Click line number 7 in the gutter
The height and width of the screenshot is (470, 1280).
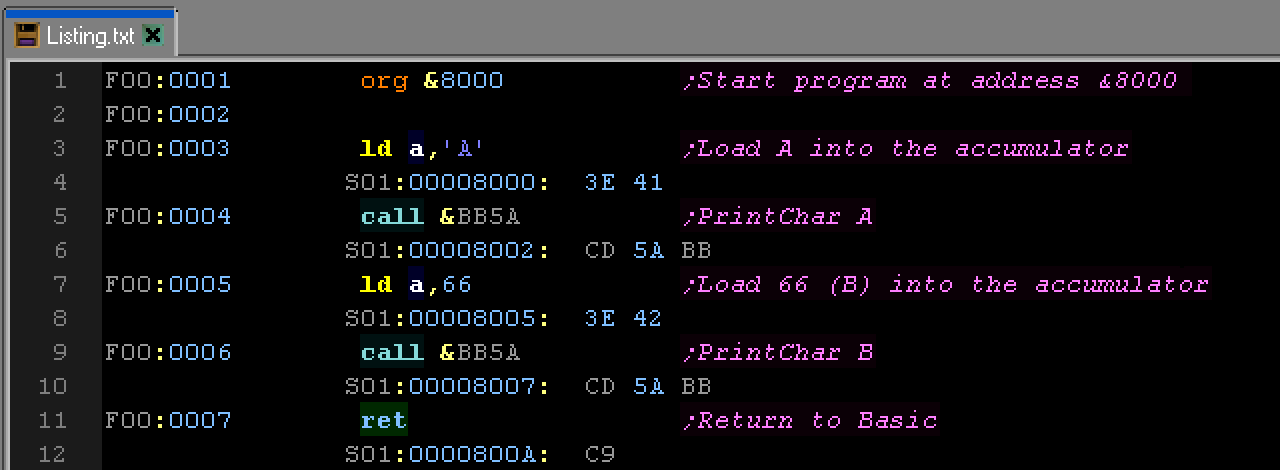click(x=57, y=284)
